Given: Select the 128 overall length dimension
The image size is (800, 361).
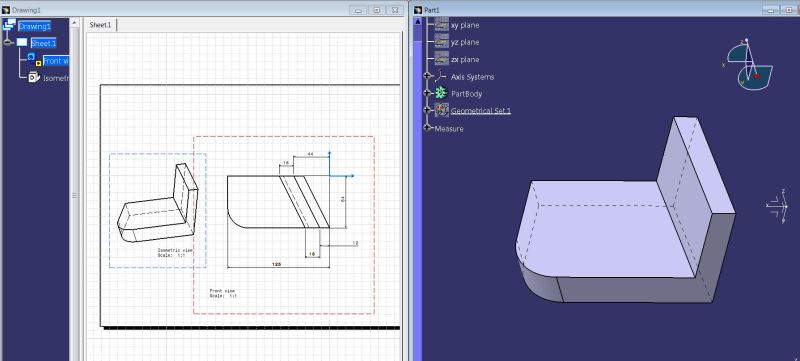Looking at the screenshot, I should 277,264.
